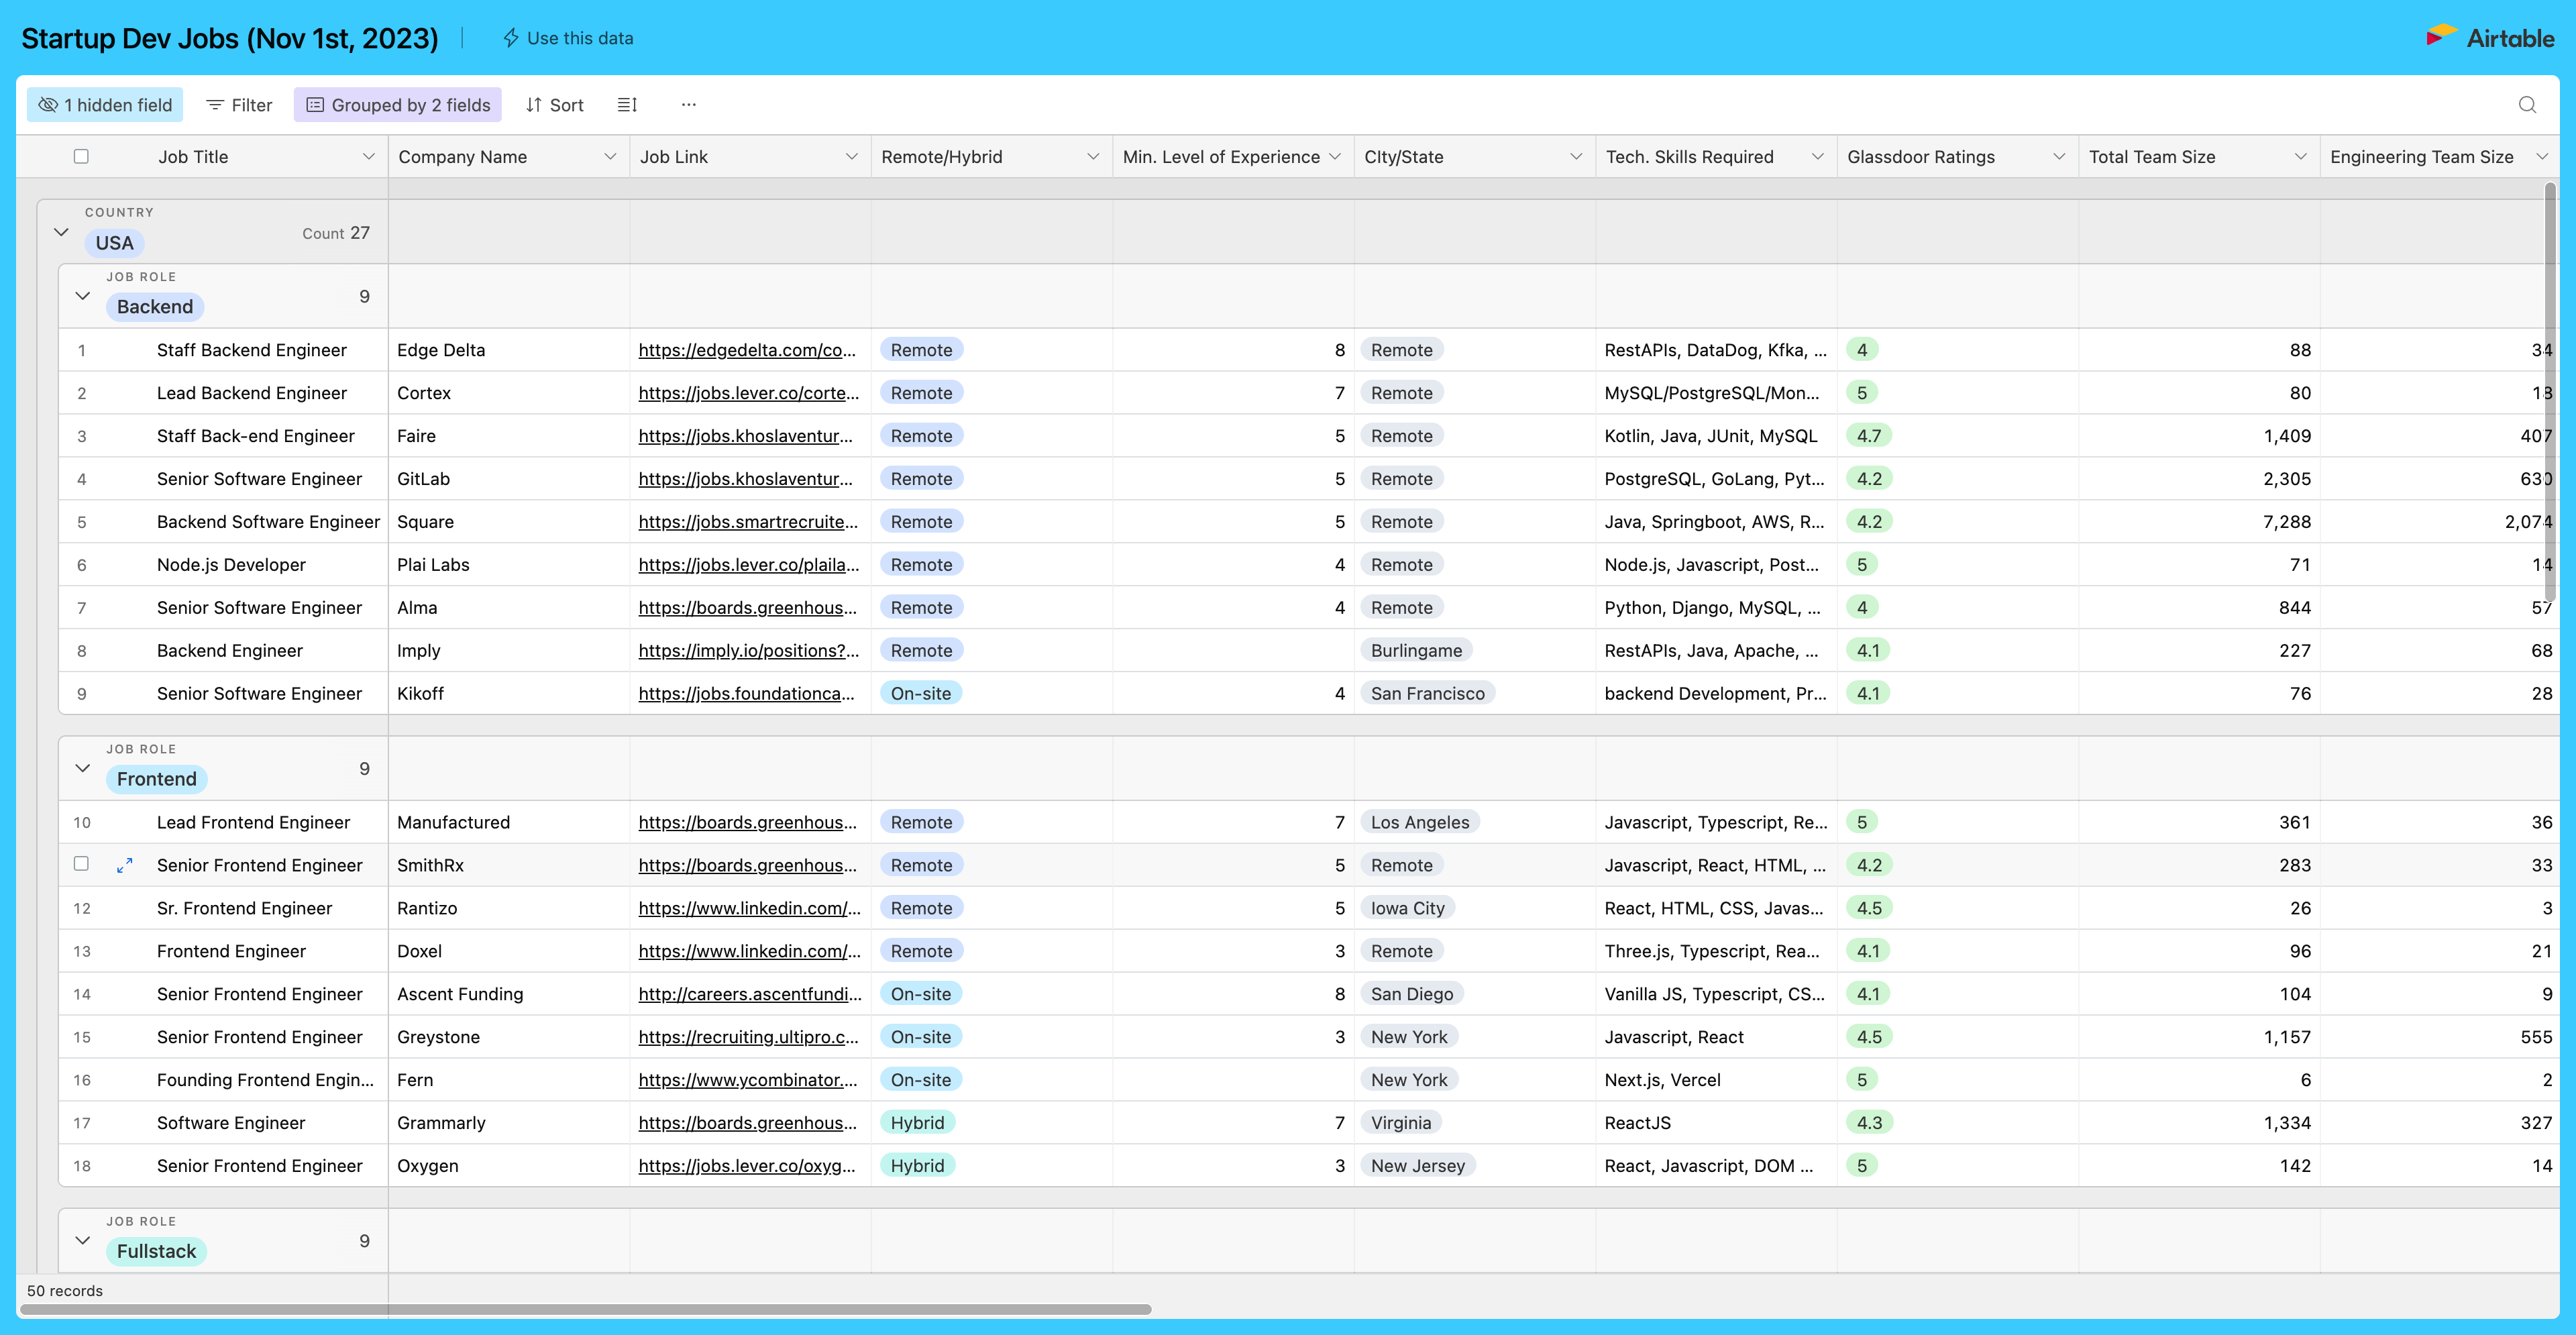Open the Total Team Size column dropdown
The width and height of the screenshot is (2576, 1335).
pos(2301,157)
